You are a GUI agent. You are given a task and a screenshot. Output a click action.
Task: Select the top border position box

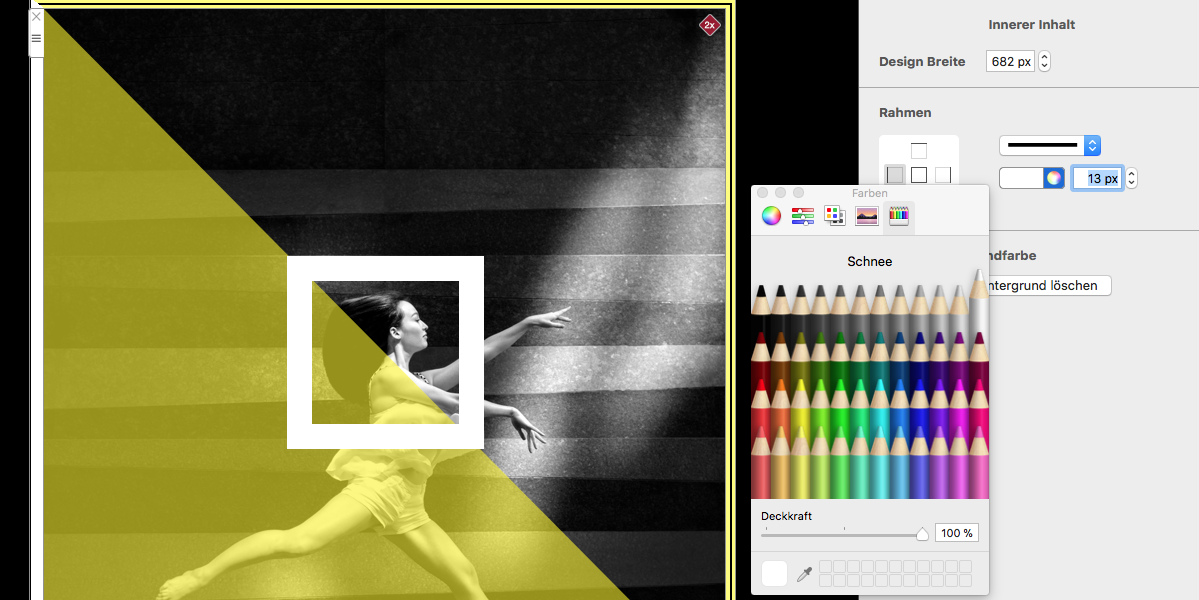click(x=918, y=151)
